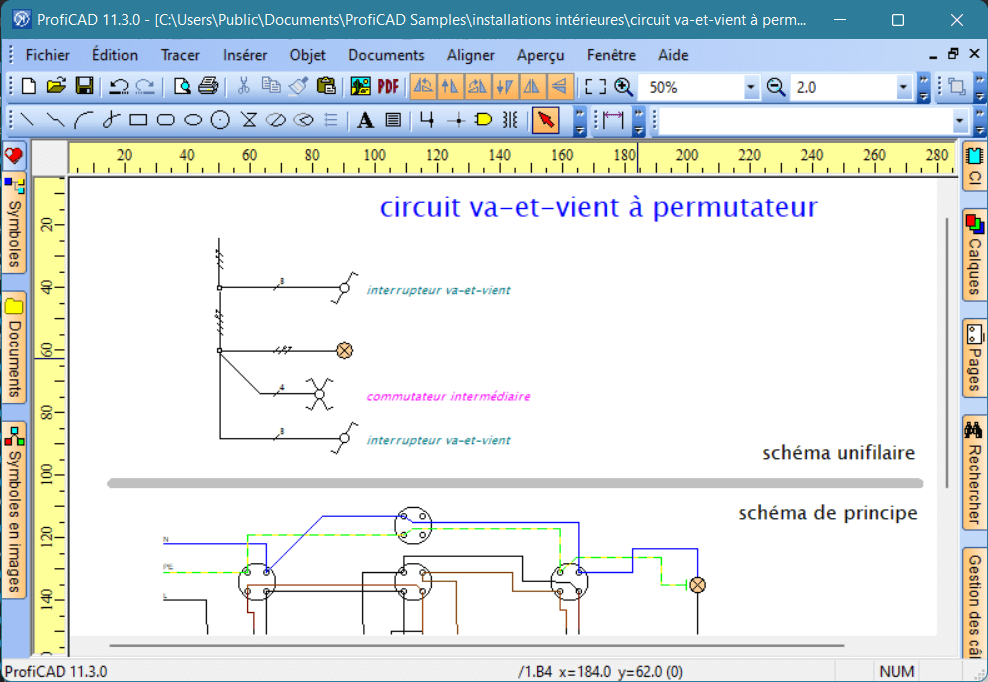Click the dimension line tool
988x682 pixels.
coord(612,119)
